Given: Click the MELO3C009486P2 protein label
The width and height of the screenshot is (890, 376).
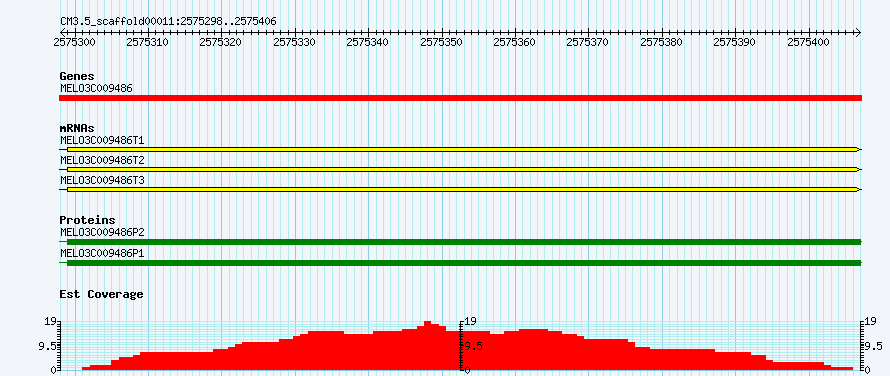Looking at the screenshot, I should tap(102, 232).
